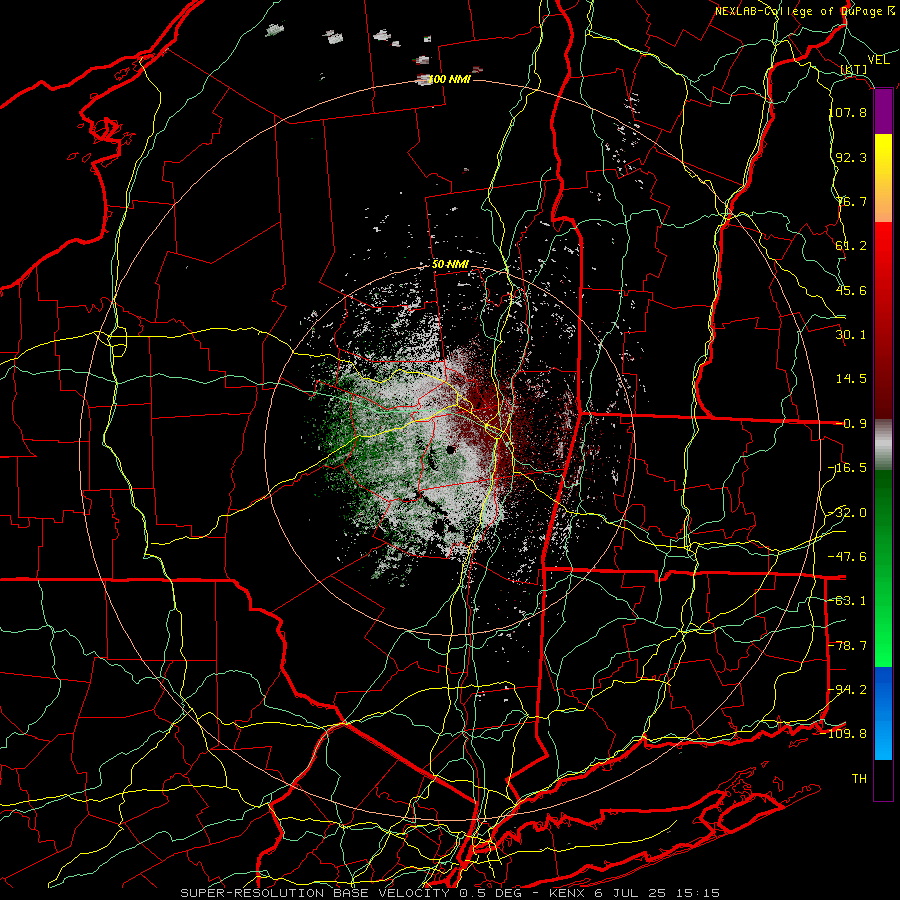This screenshot has width=900, height=900.
Task: Click the -78.7 value on velocity scale
Action: pyautogui.click(x=847, y=646)
